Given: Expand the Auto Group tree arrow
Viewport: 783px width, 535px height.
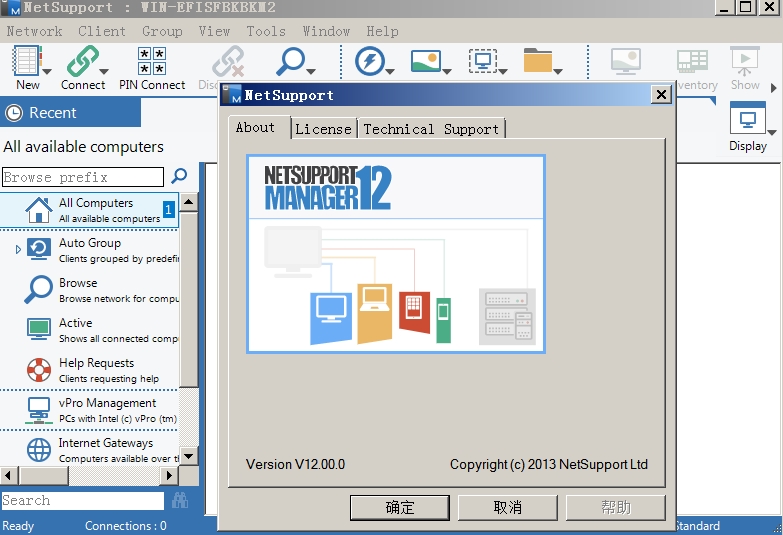Looking at the screenshot, I should pyautogui.click(x=18, y=249).
